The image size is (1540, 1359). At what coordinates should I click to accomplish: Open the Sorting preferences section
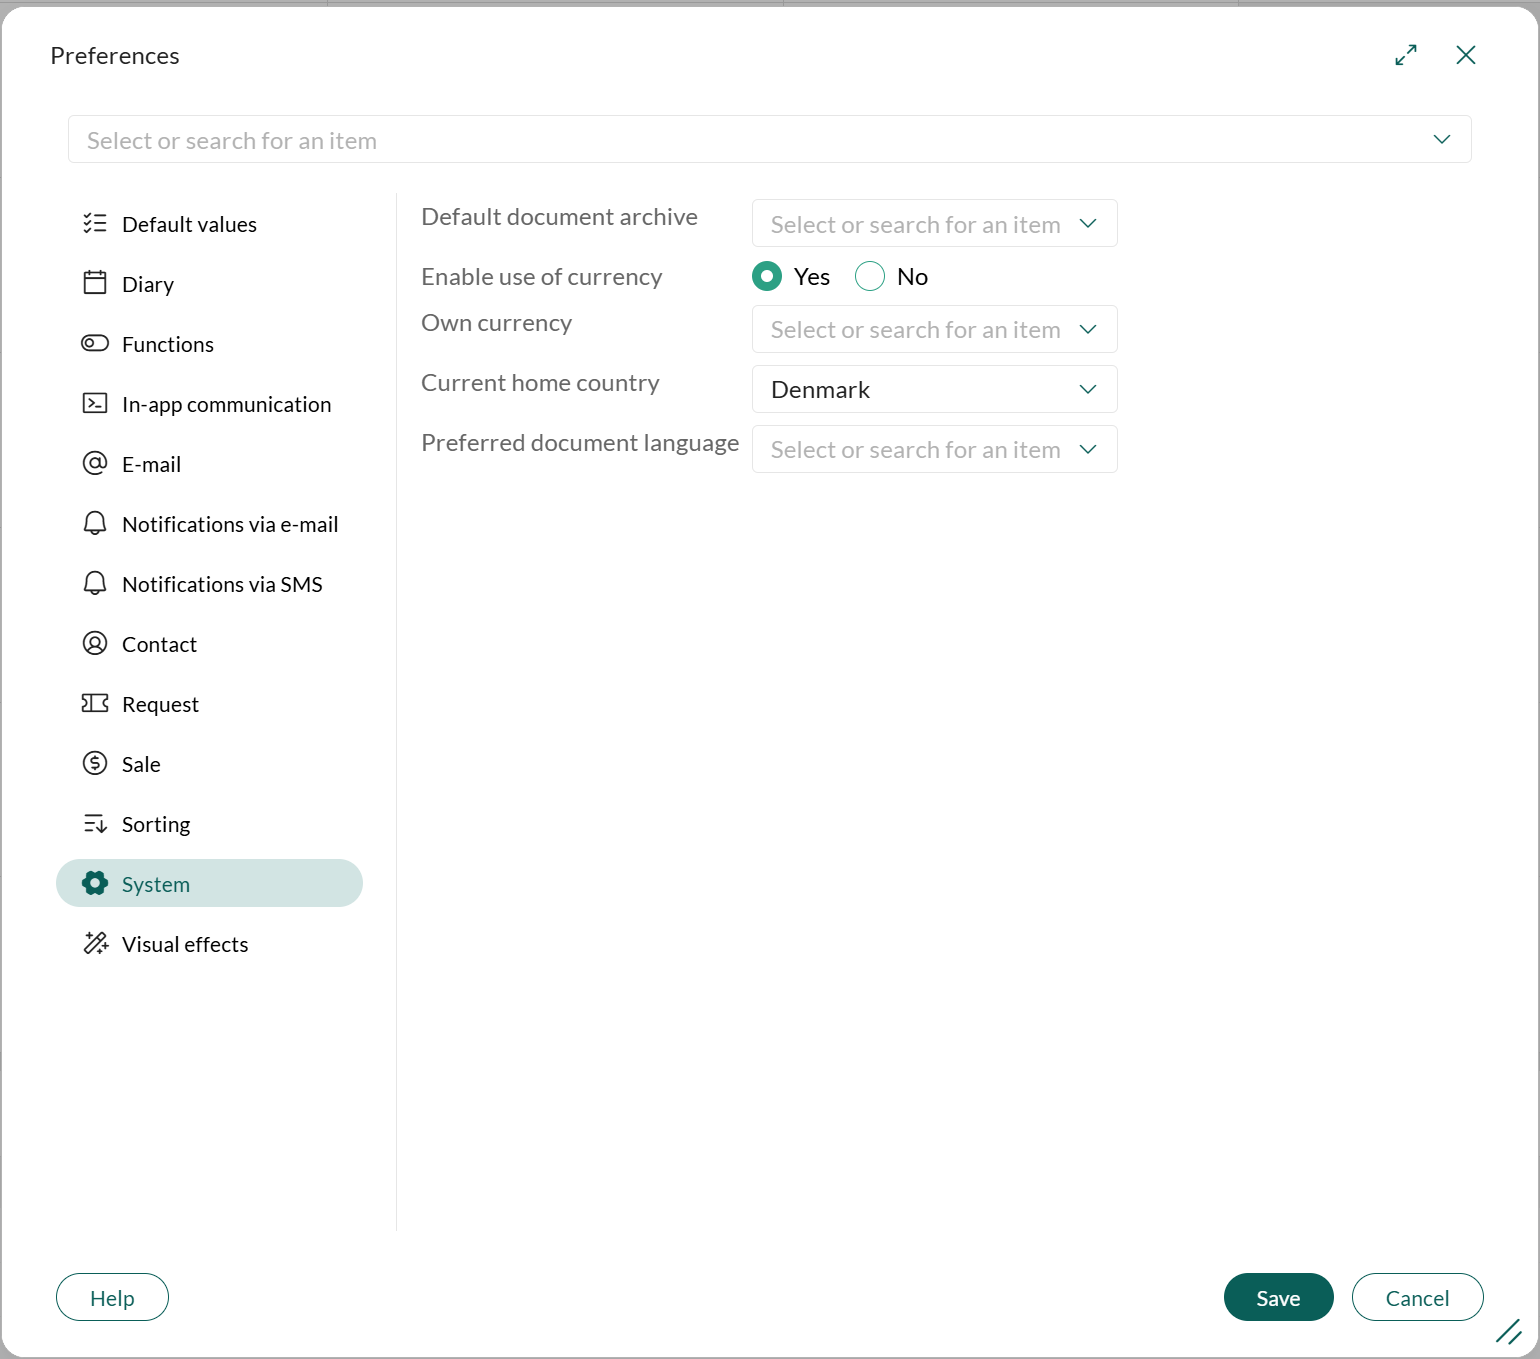point(156,824)
